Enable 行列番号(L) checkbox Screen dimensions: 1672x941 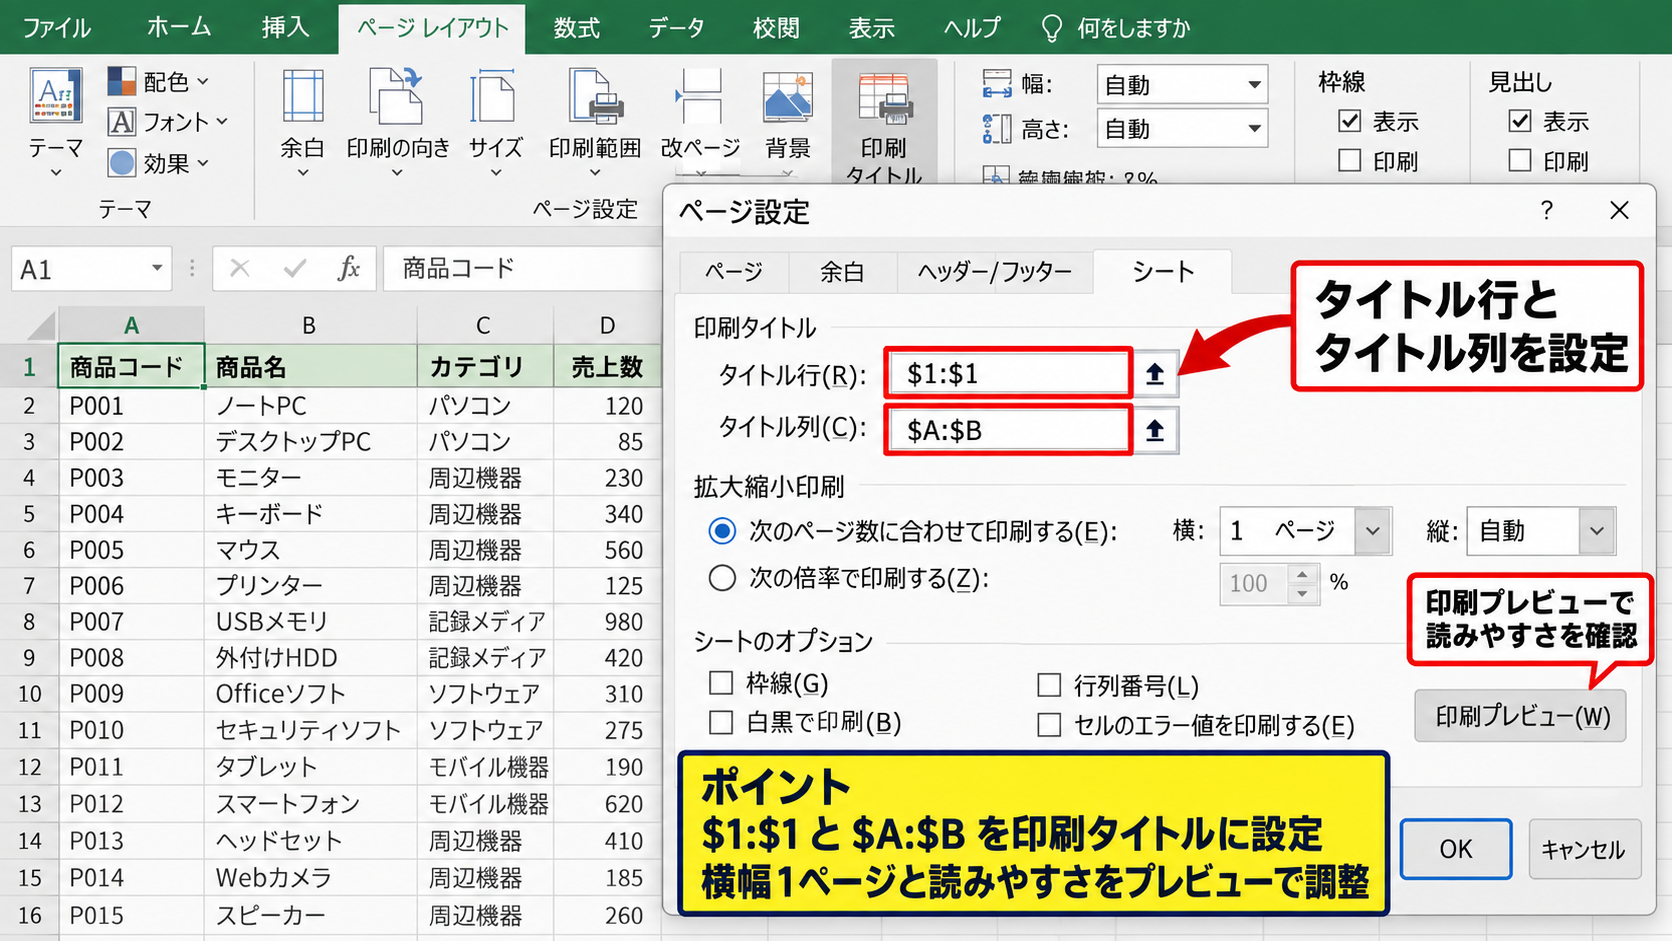click(x=1049, y=685)
